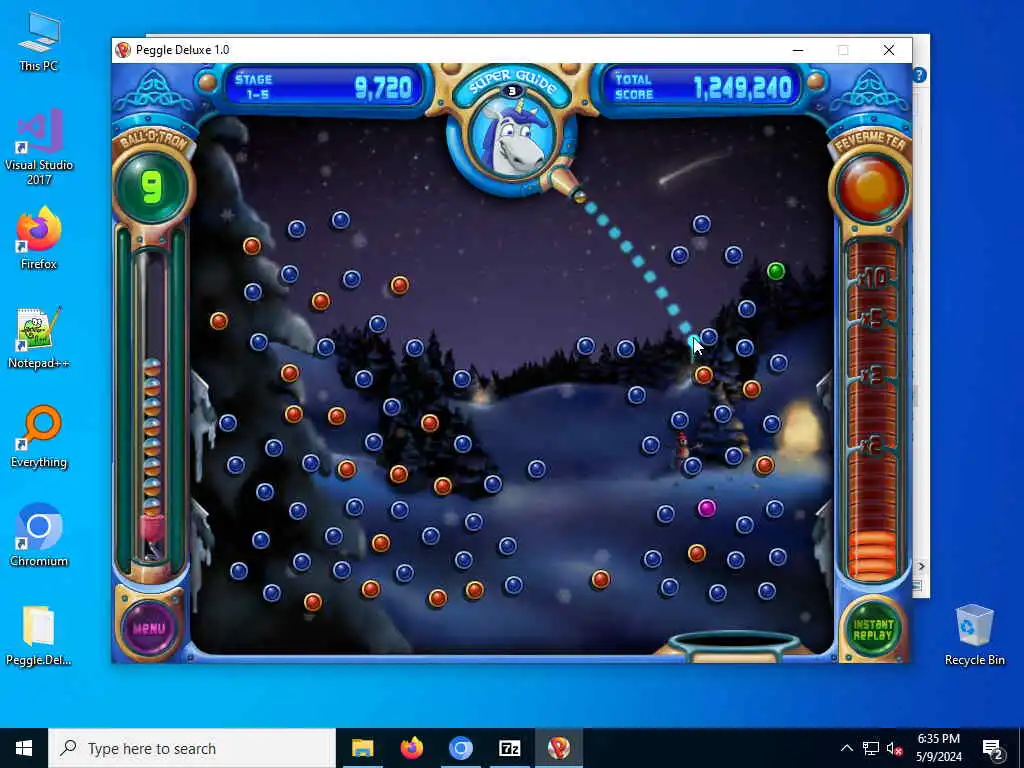Viewport: 1024px width, 768px height.
Task: Click the Peggle Deluxe title bar icon
Action: point(122,50)
